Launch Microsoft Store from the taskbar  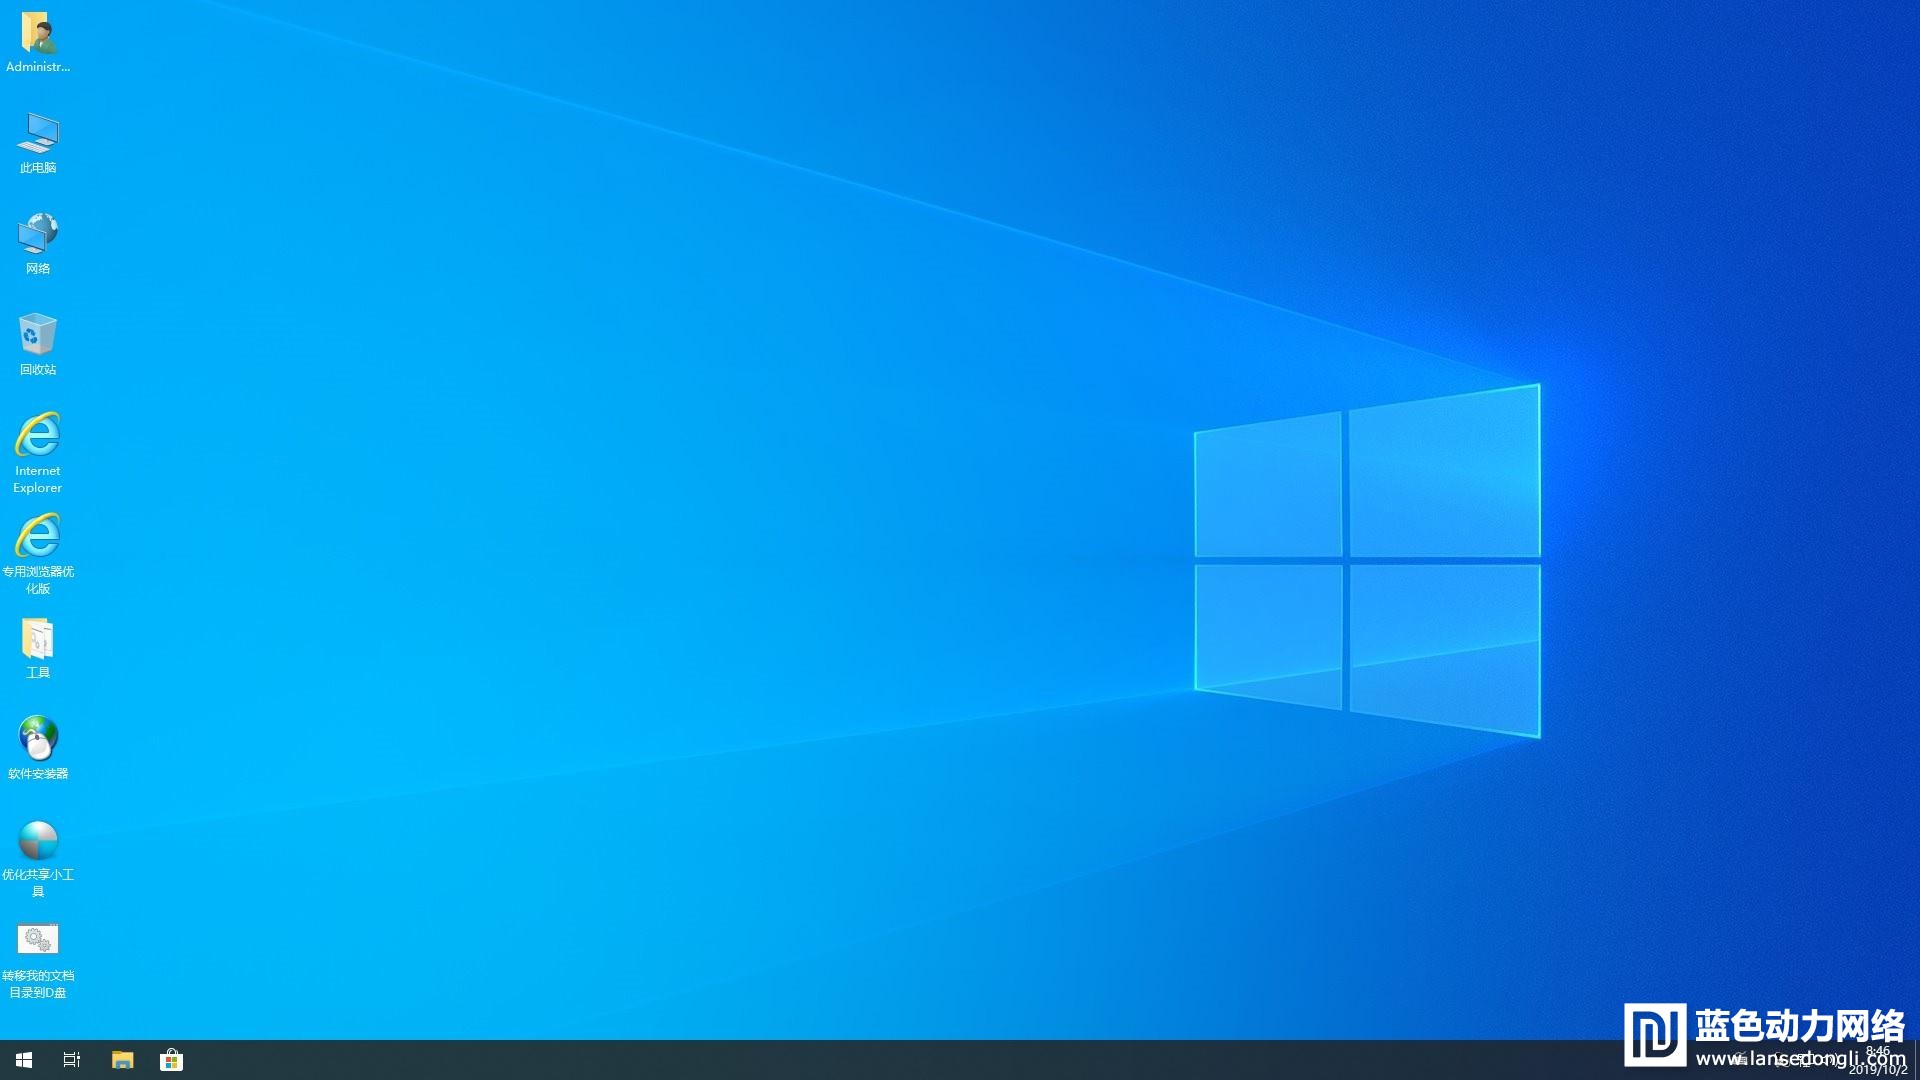click(171, 1060)
